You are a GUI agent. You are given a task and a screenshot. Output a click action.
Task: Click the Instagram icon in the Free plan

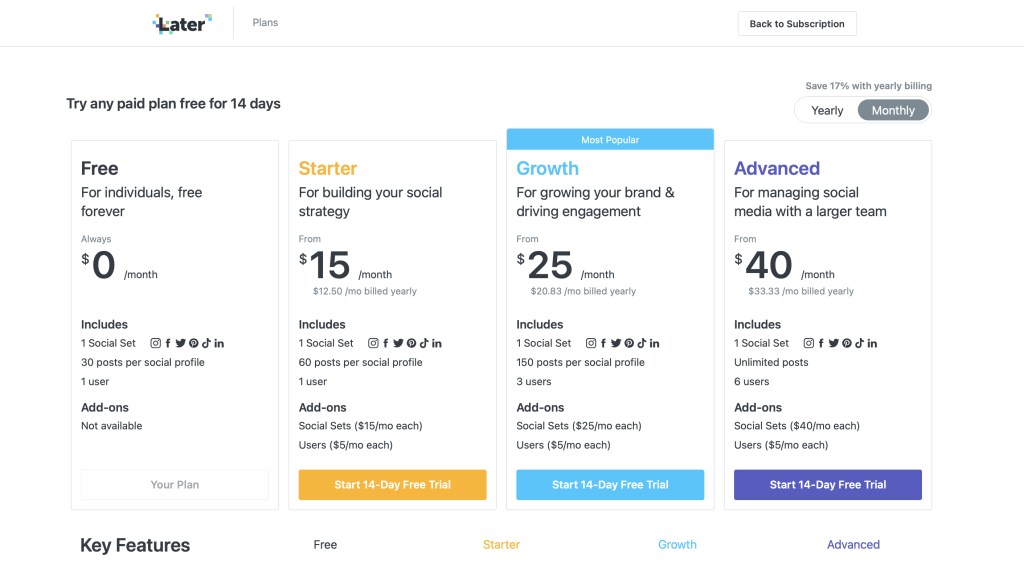point(156,343)
